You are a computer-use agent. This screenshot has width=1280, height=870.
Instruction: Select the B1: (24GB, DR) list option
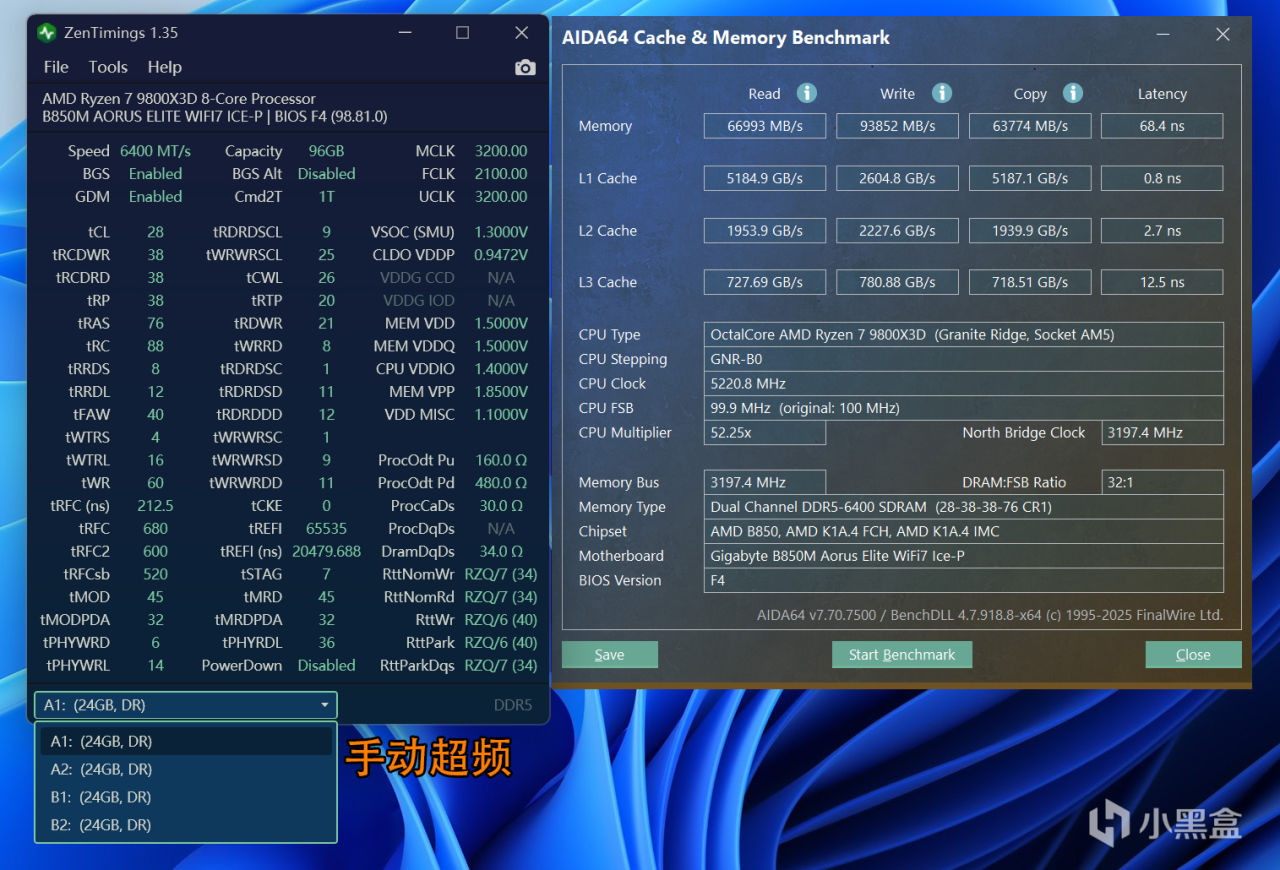pos(186,797)
